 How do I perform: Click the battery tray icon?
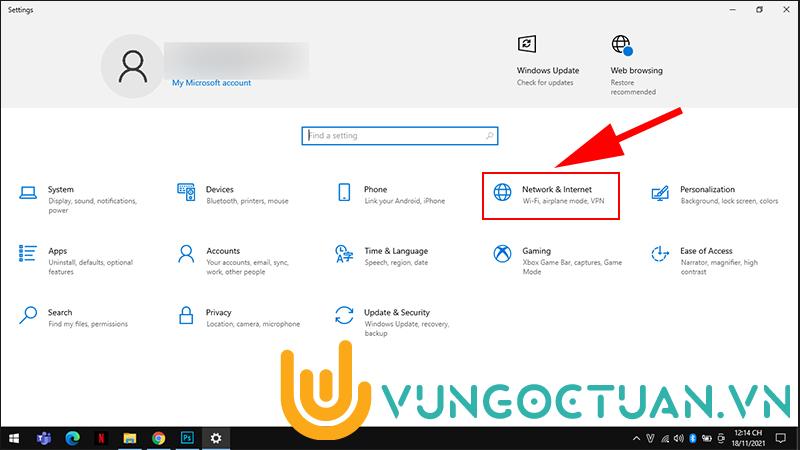(x=707, y=438)
